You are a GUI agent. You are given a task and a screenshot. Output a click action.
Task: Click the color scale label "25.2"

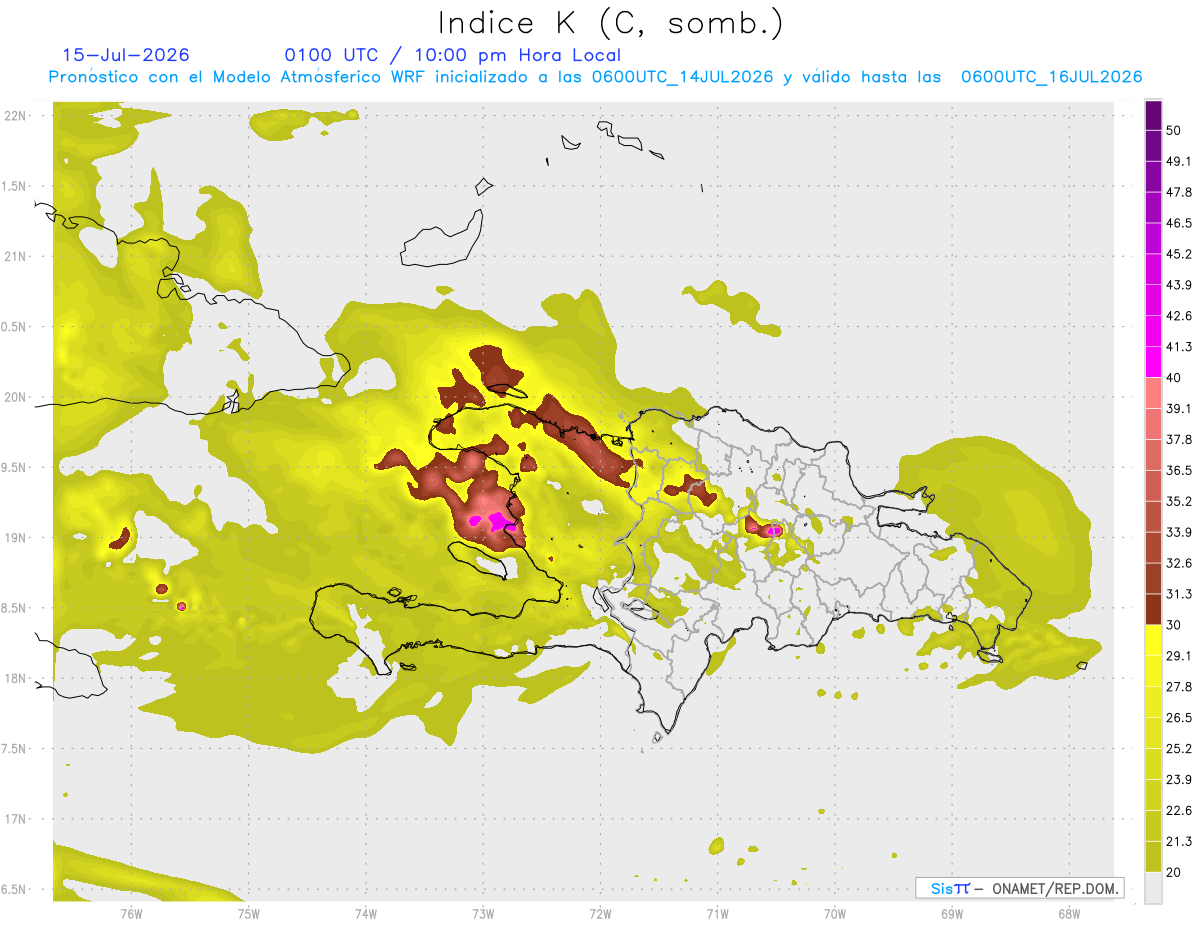coord(1179,749)
